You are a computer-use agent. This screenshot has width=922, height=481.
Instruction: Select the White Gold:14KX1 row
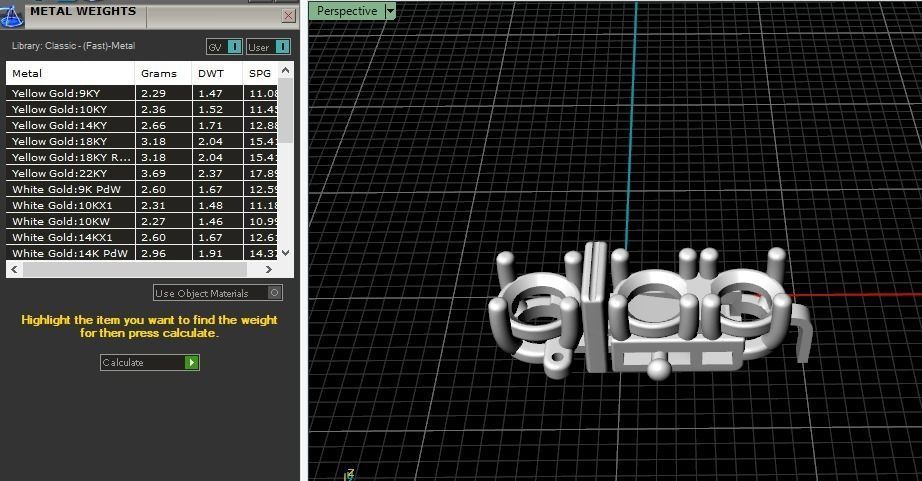pyautogui.click(x=142, y=237)
